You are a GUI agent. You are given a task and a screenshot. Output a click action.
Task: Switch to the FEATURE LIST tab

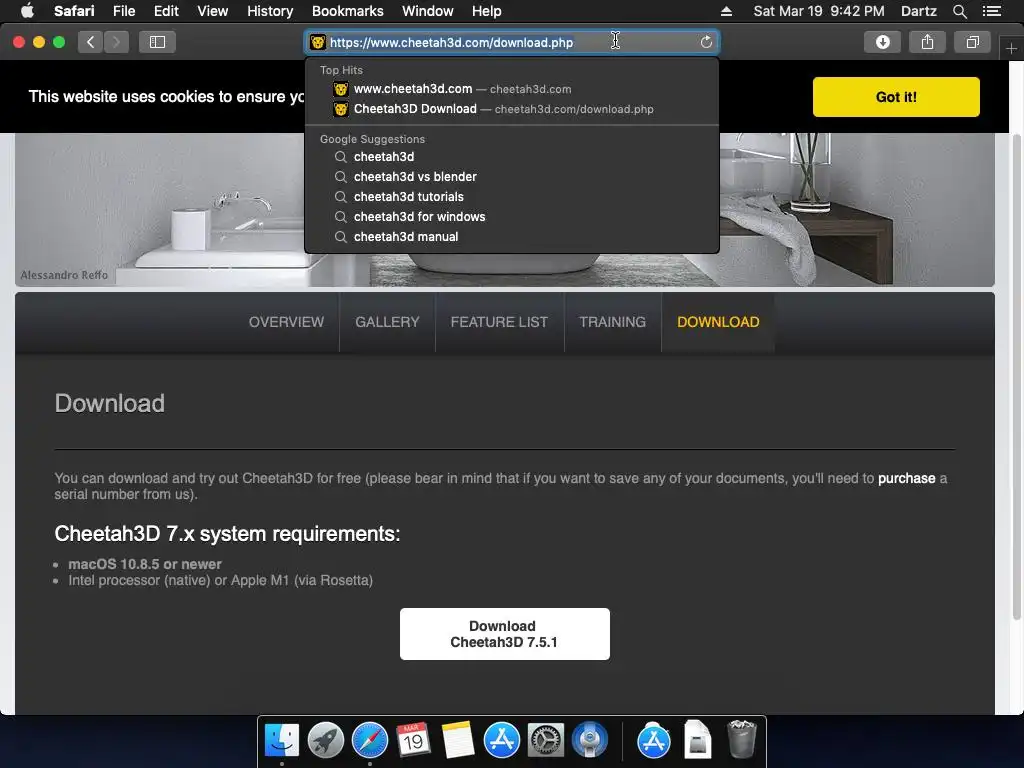499,322
